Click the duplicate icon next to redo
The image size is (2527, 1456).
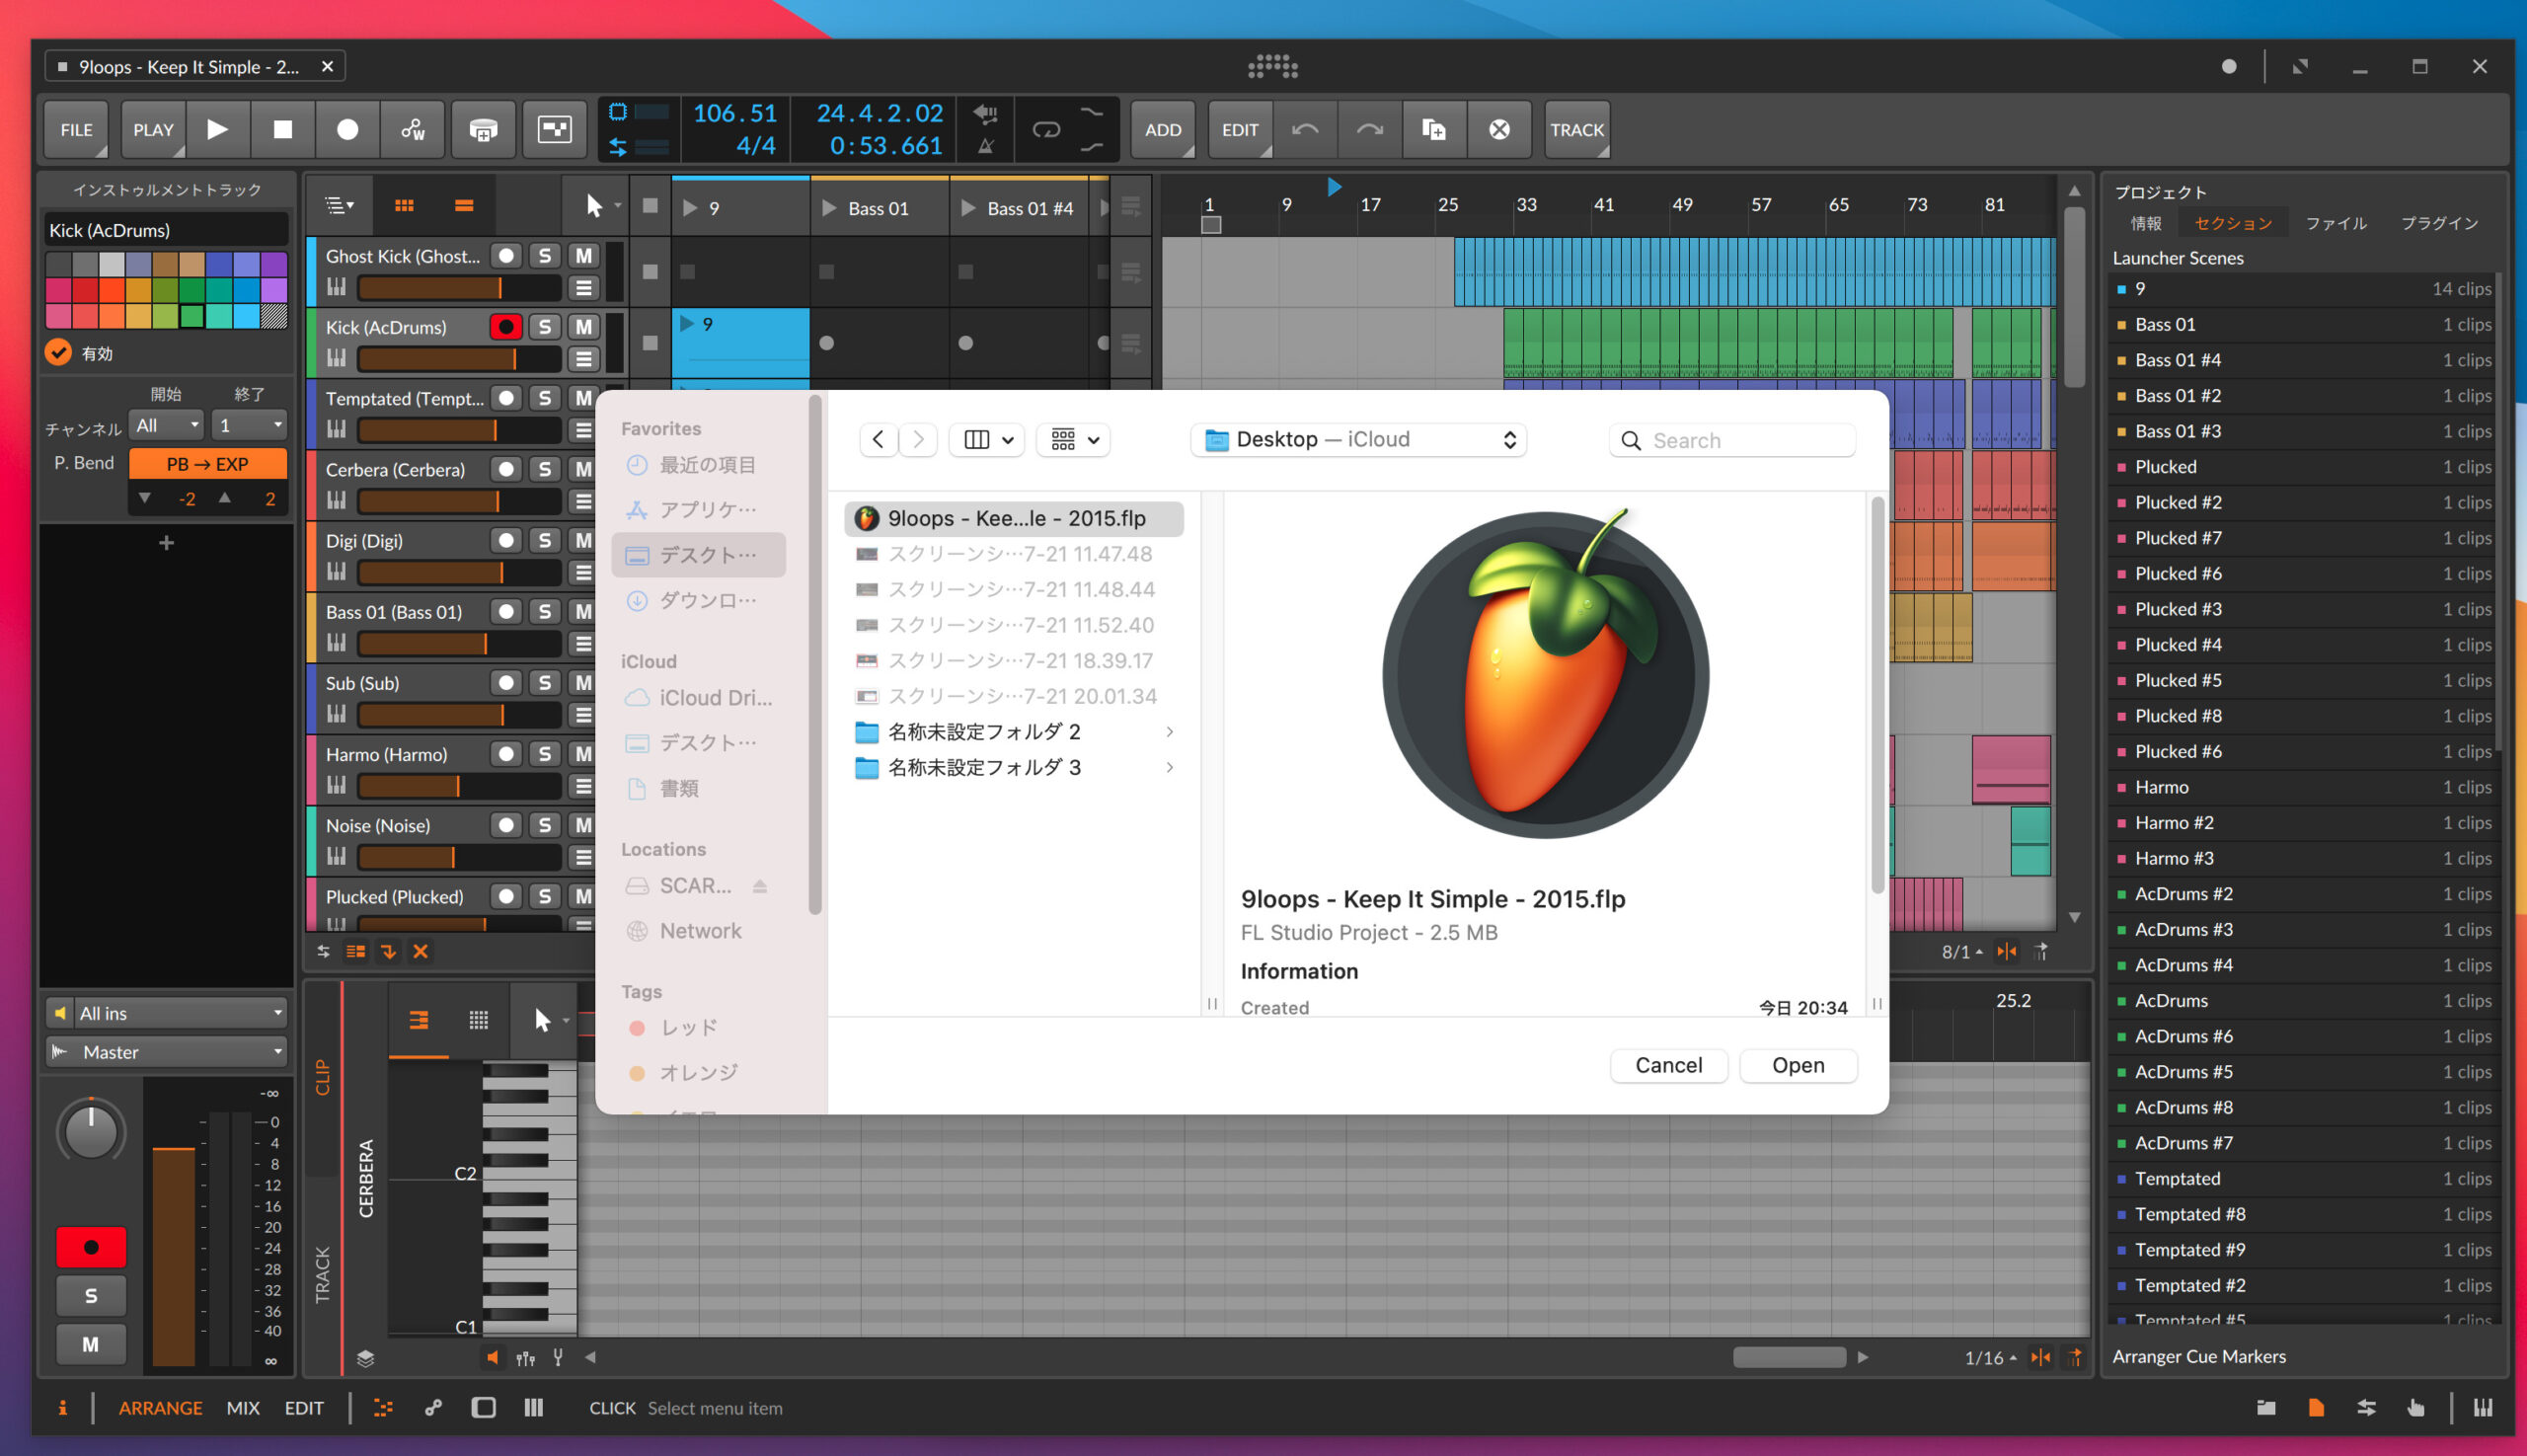[x=1434, y=129]
